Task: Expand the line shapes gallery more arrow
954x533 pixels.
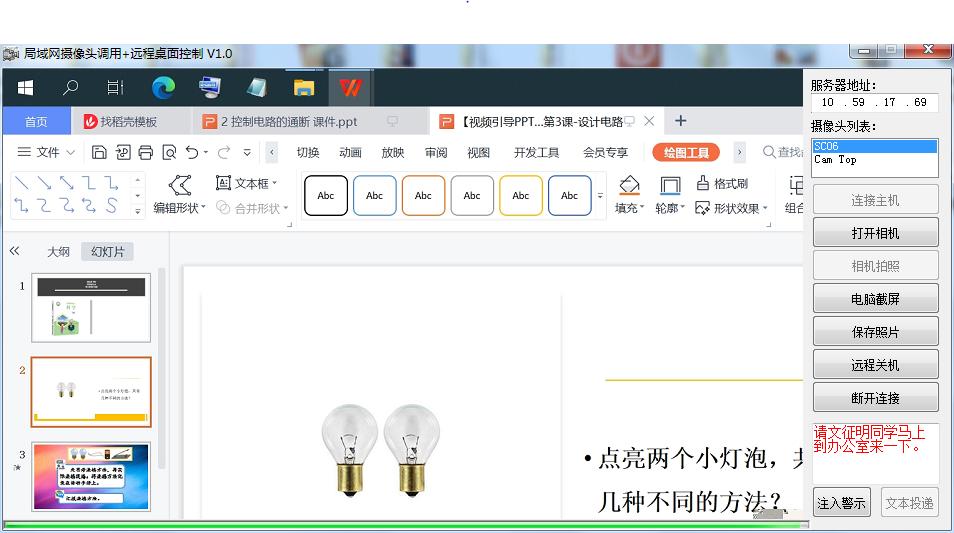Action: coord(138,211)
